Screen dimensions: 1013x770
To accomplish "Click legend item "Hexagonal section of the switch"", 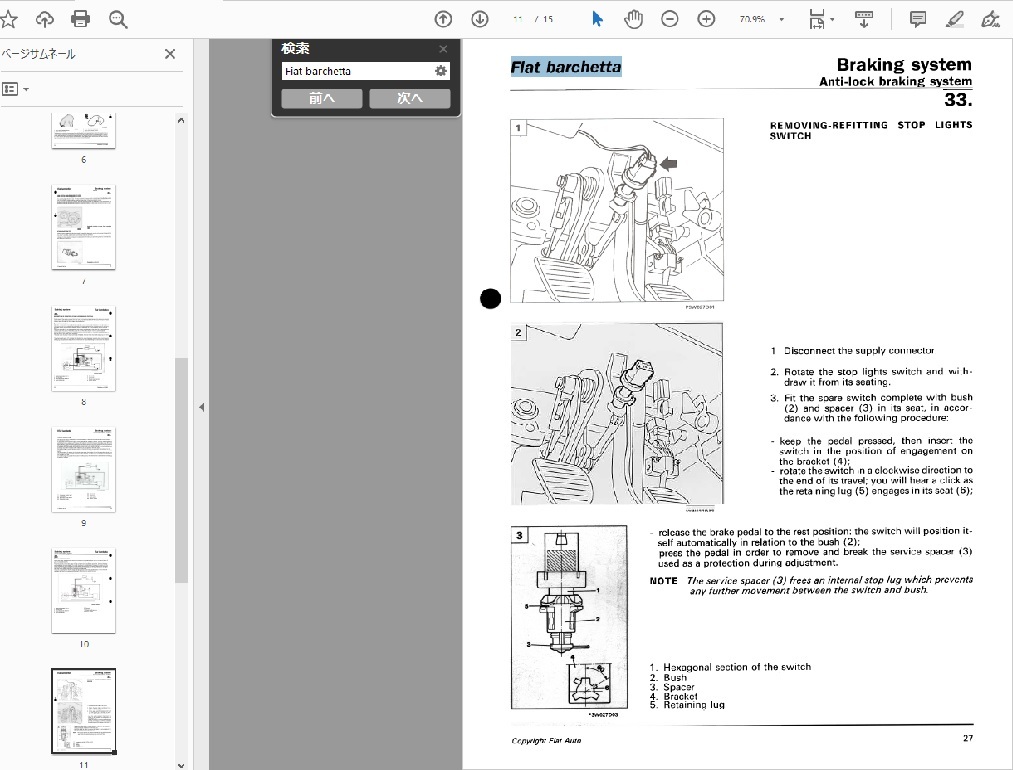I will [736, 667].
